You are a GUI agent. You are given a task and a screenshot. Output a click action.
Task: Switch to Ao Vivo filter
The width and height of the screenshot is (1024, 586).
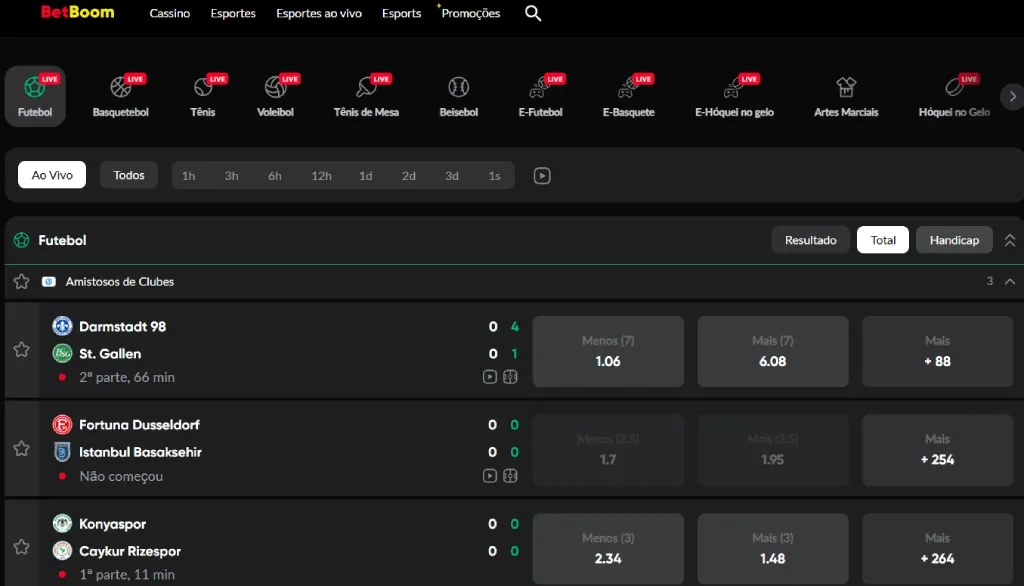pyautogui.click(x=52, y=175)
